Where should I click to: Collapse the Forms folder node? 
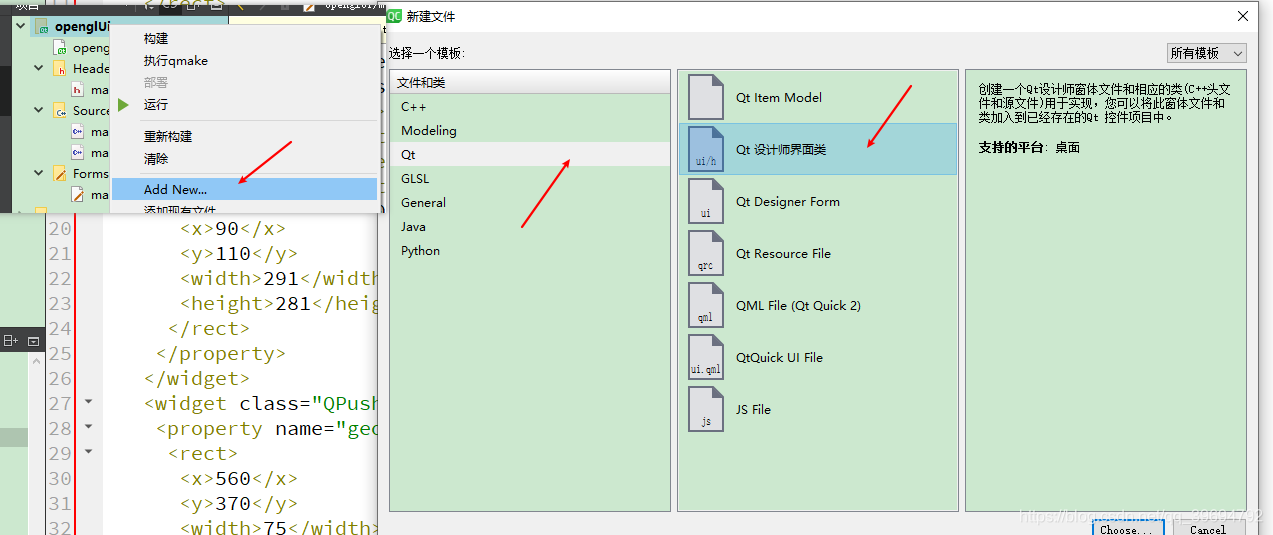[39, 173]
